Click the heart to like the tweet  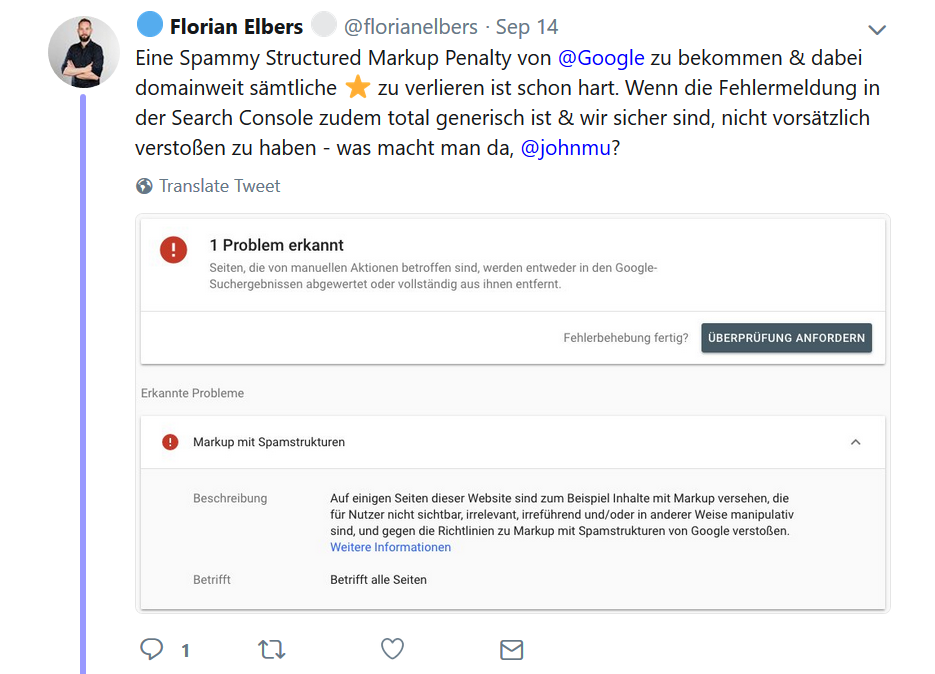point(392,649)
